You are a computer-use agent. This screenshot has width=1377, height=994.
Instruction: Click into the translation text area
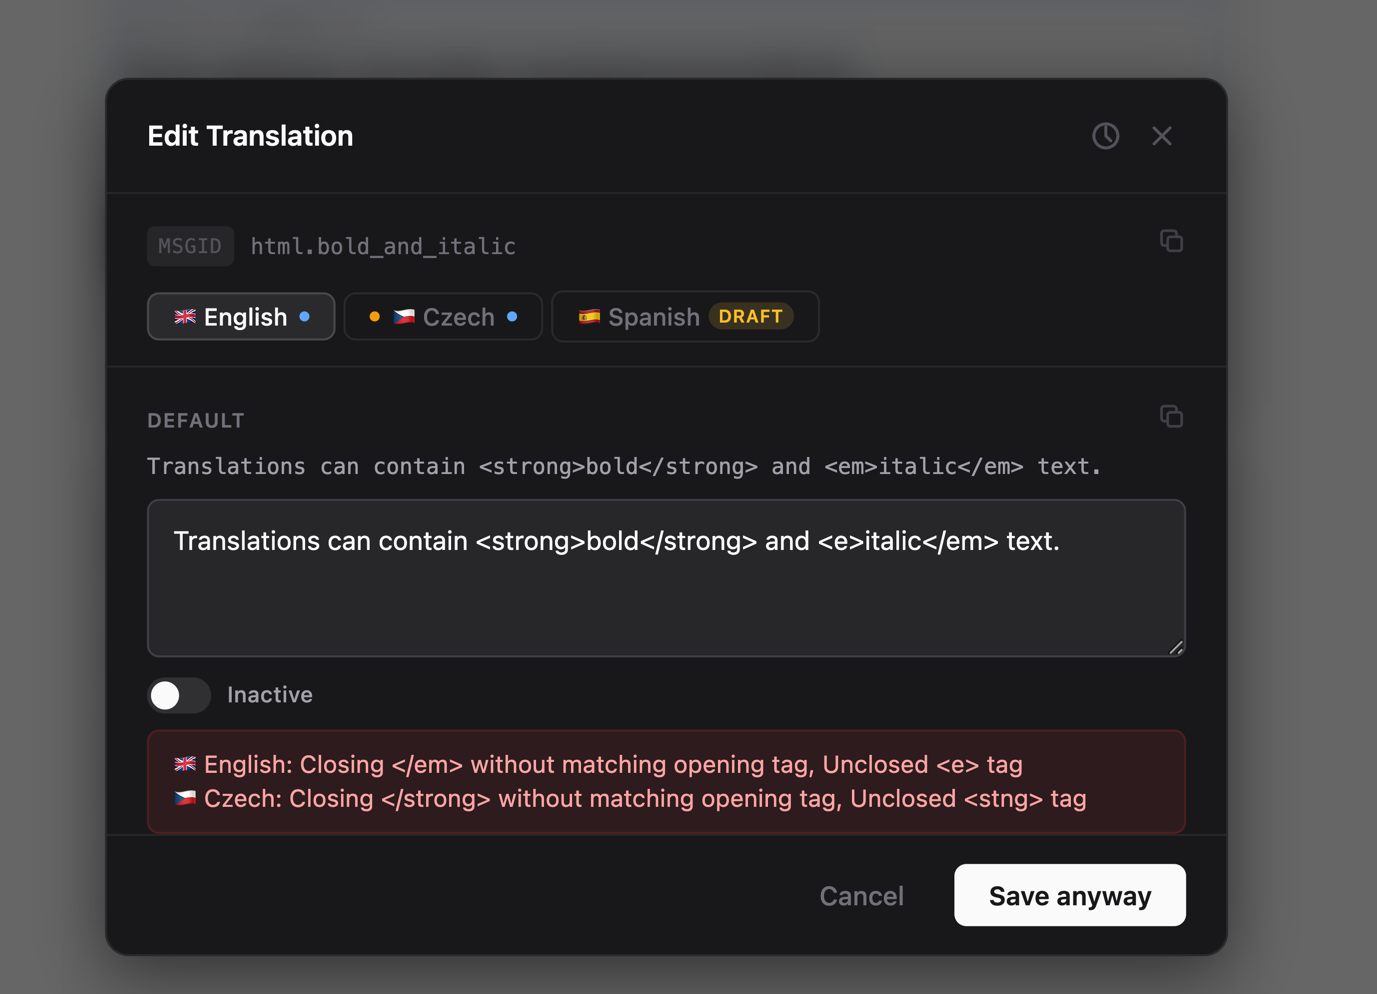(x=666, y=578)
